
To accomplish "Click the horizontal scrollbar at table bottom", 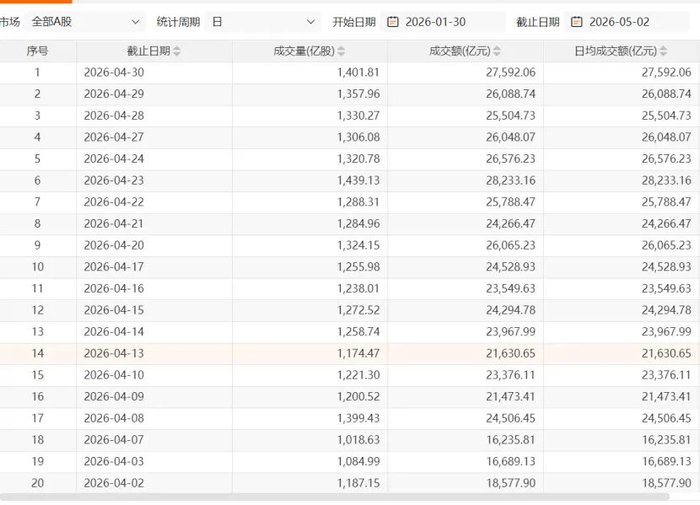I will 335,497.
